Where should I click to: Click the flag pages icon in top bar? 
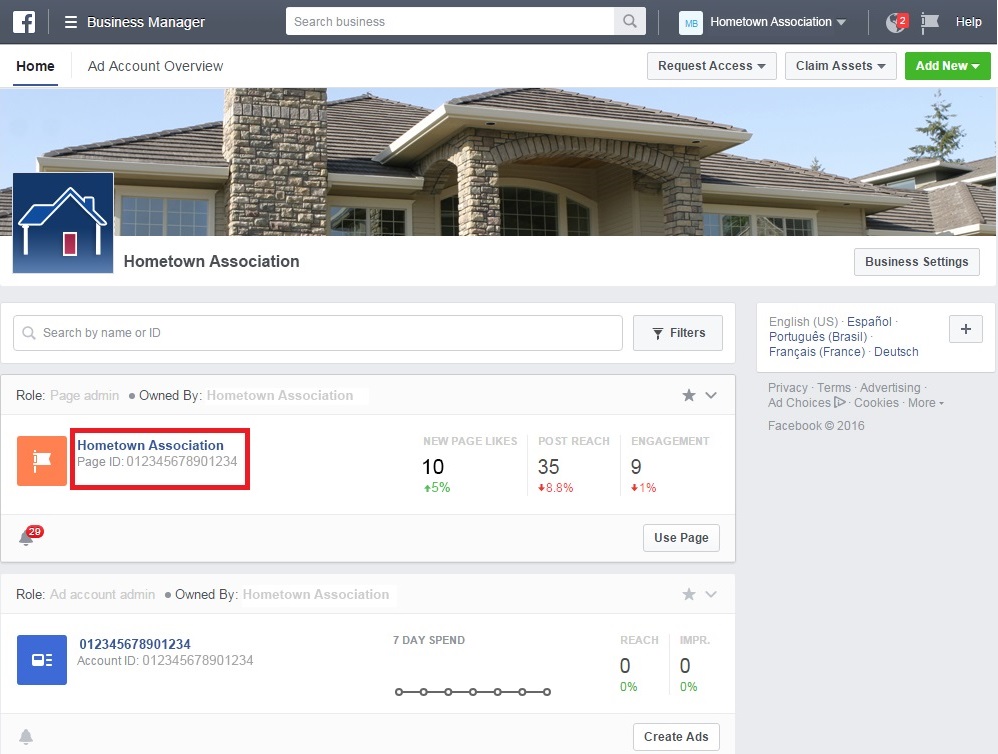pos(930,22)
